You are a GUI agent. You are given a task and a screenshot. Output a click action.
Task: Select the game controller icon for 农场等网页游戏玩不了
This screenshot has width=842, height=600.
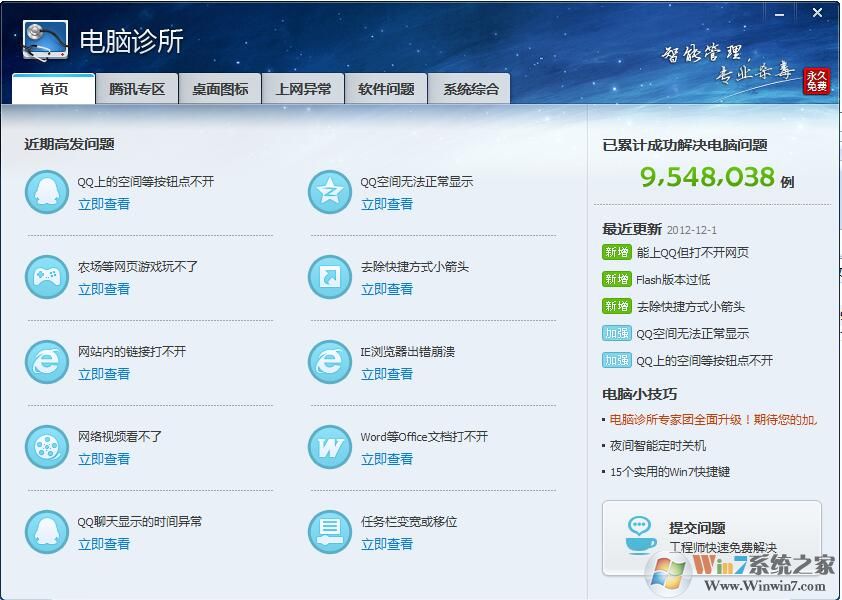45,278
